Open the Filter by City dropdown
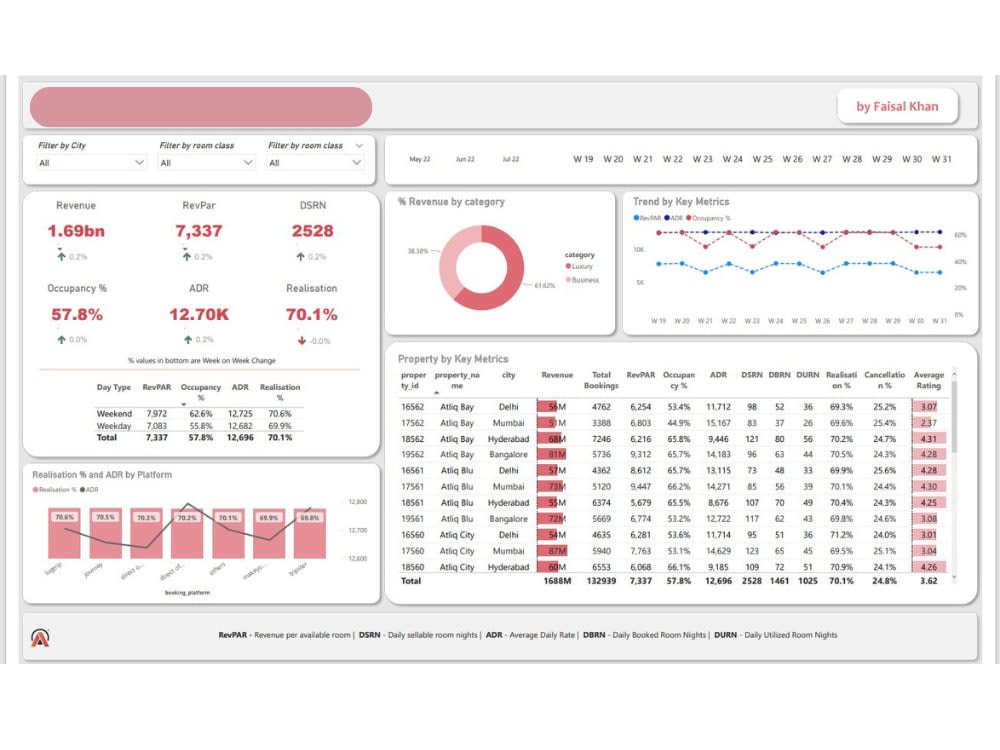This screenshot has width=1000, height=750. (140, 162)
